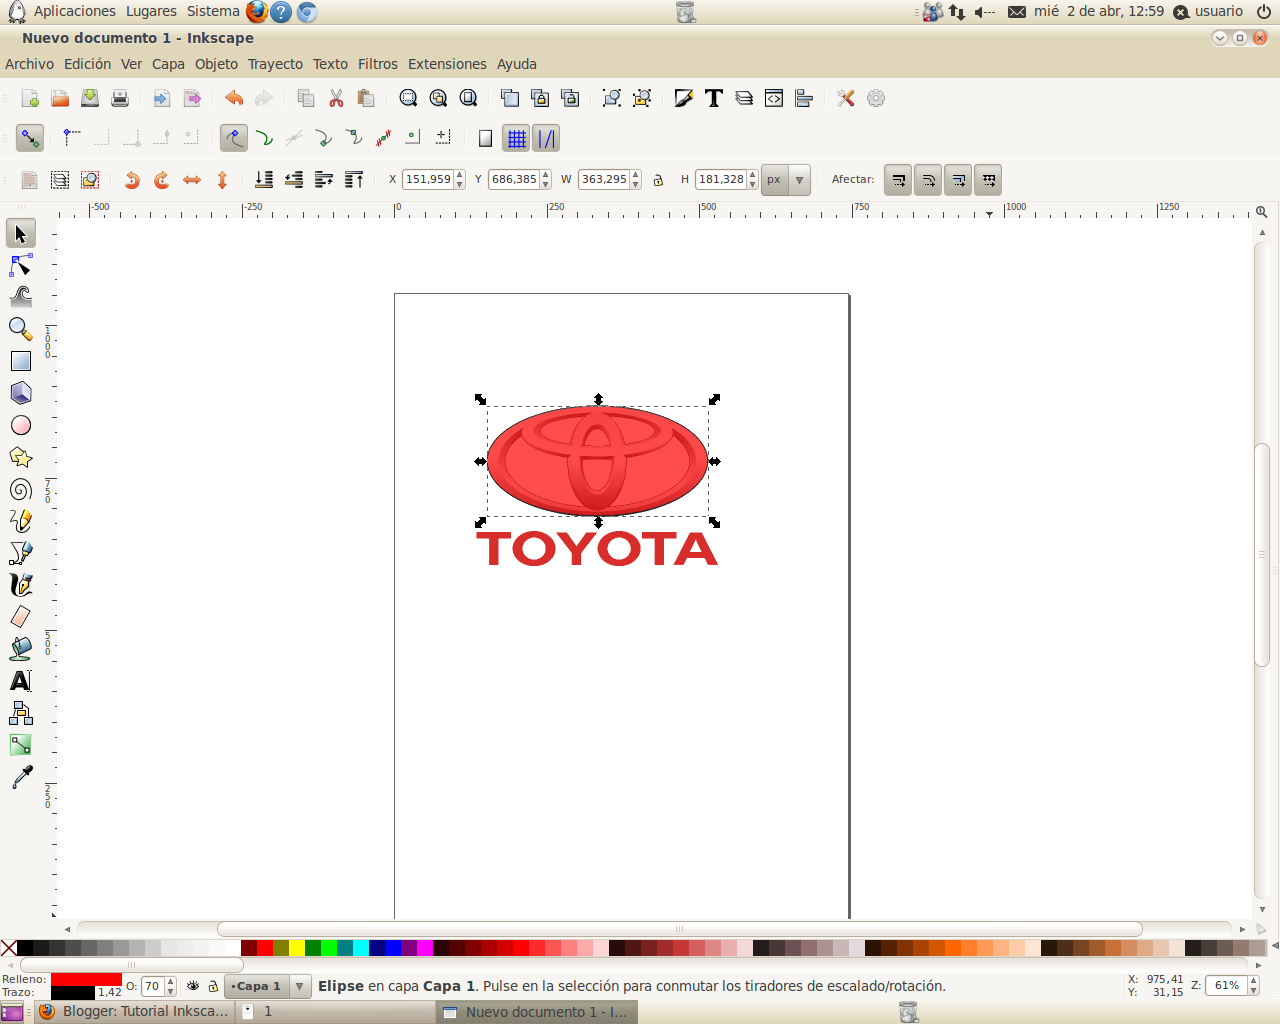Viewport: 1280px width, 1024px height.
Task: Select the Star polygon tool
Action: pyautogui.click(x=20, y=457)
